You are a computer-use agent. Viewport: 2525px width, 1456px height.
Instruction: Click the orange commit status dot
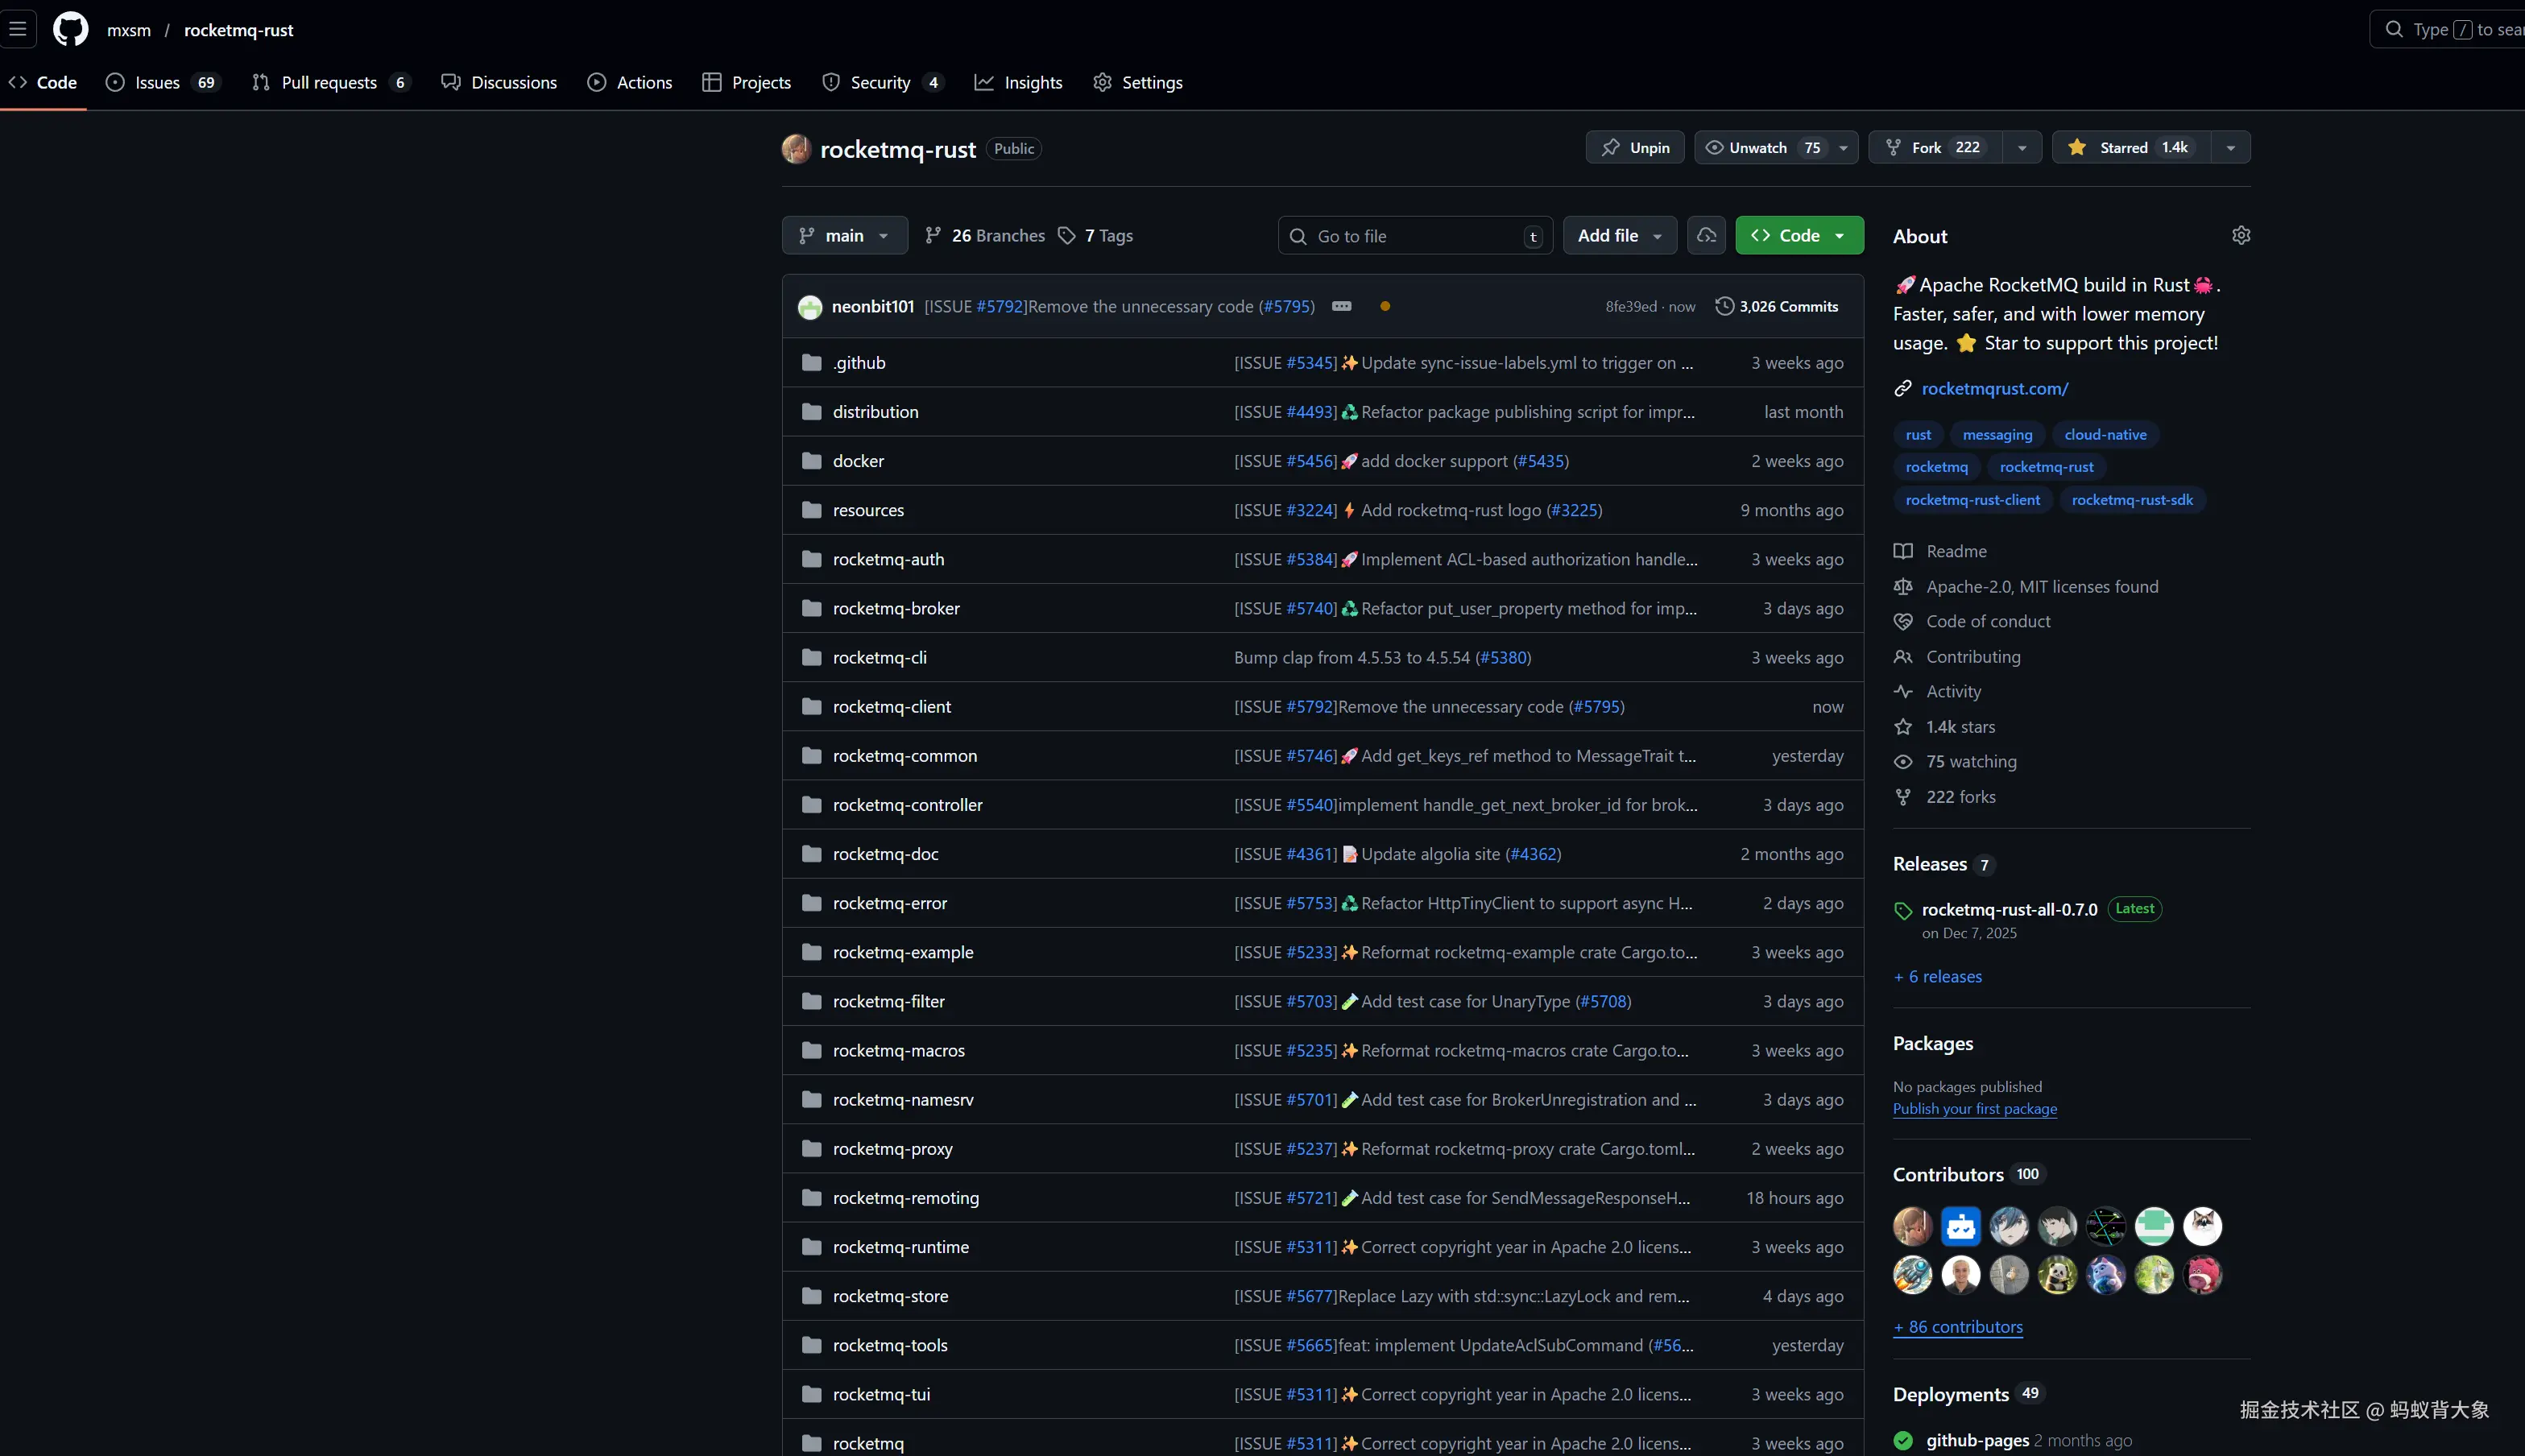point(1385,306)
